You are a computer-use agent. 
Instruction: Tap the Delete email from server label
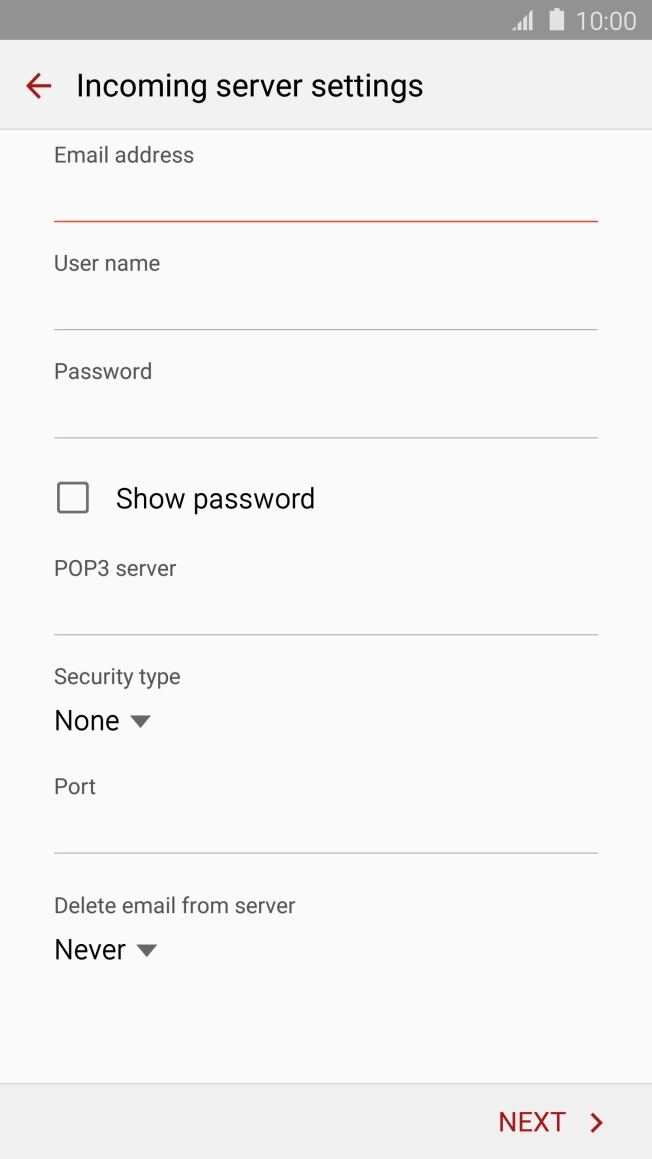(x=175, y=906)
